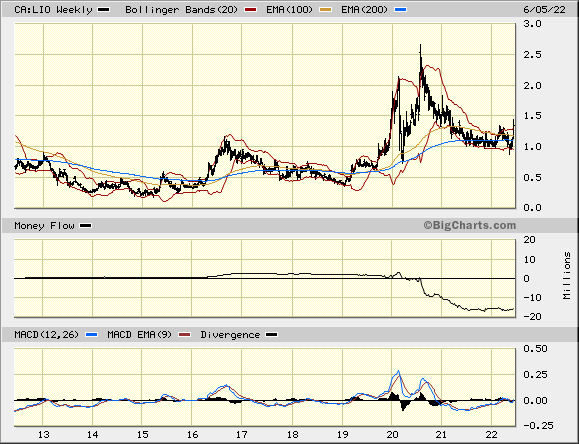Click the red MACD EMA(9) legend swatch
Image resolution: width=579 pixels, height=444 pixels.
(x=185, y=335)
